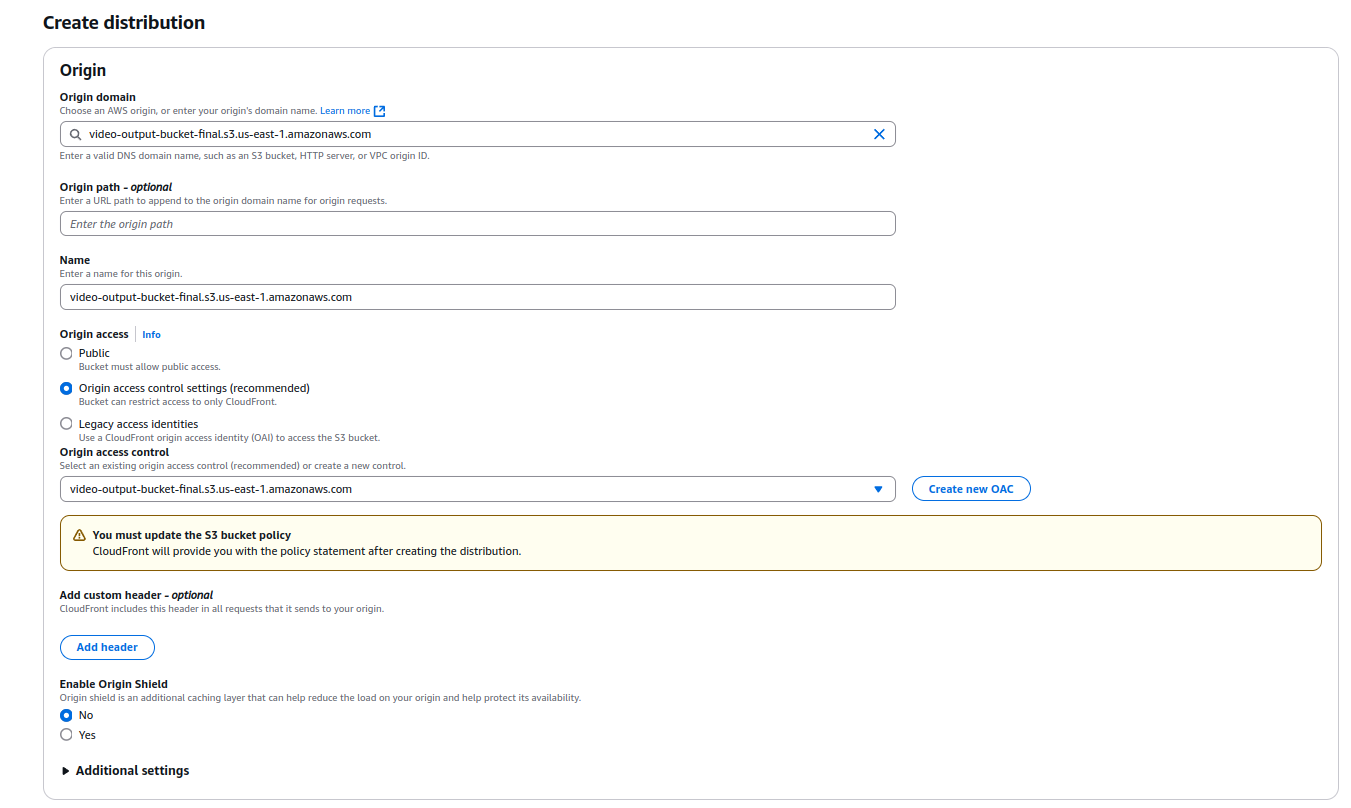Screen dimensions: 1351x808
Task: Click the origin Name input field
Action: point(477,297)
